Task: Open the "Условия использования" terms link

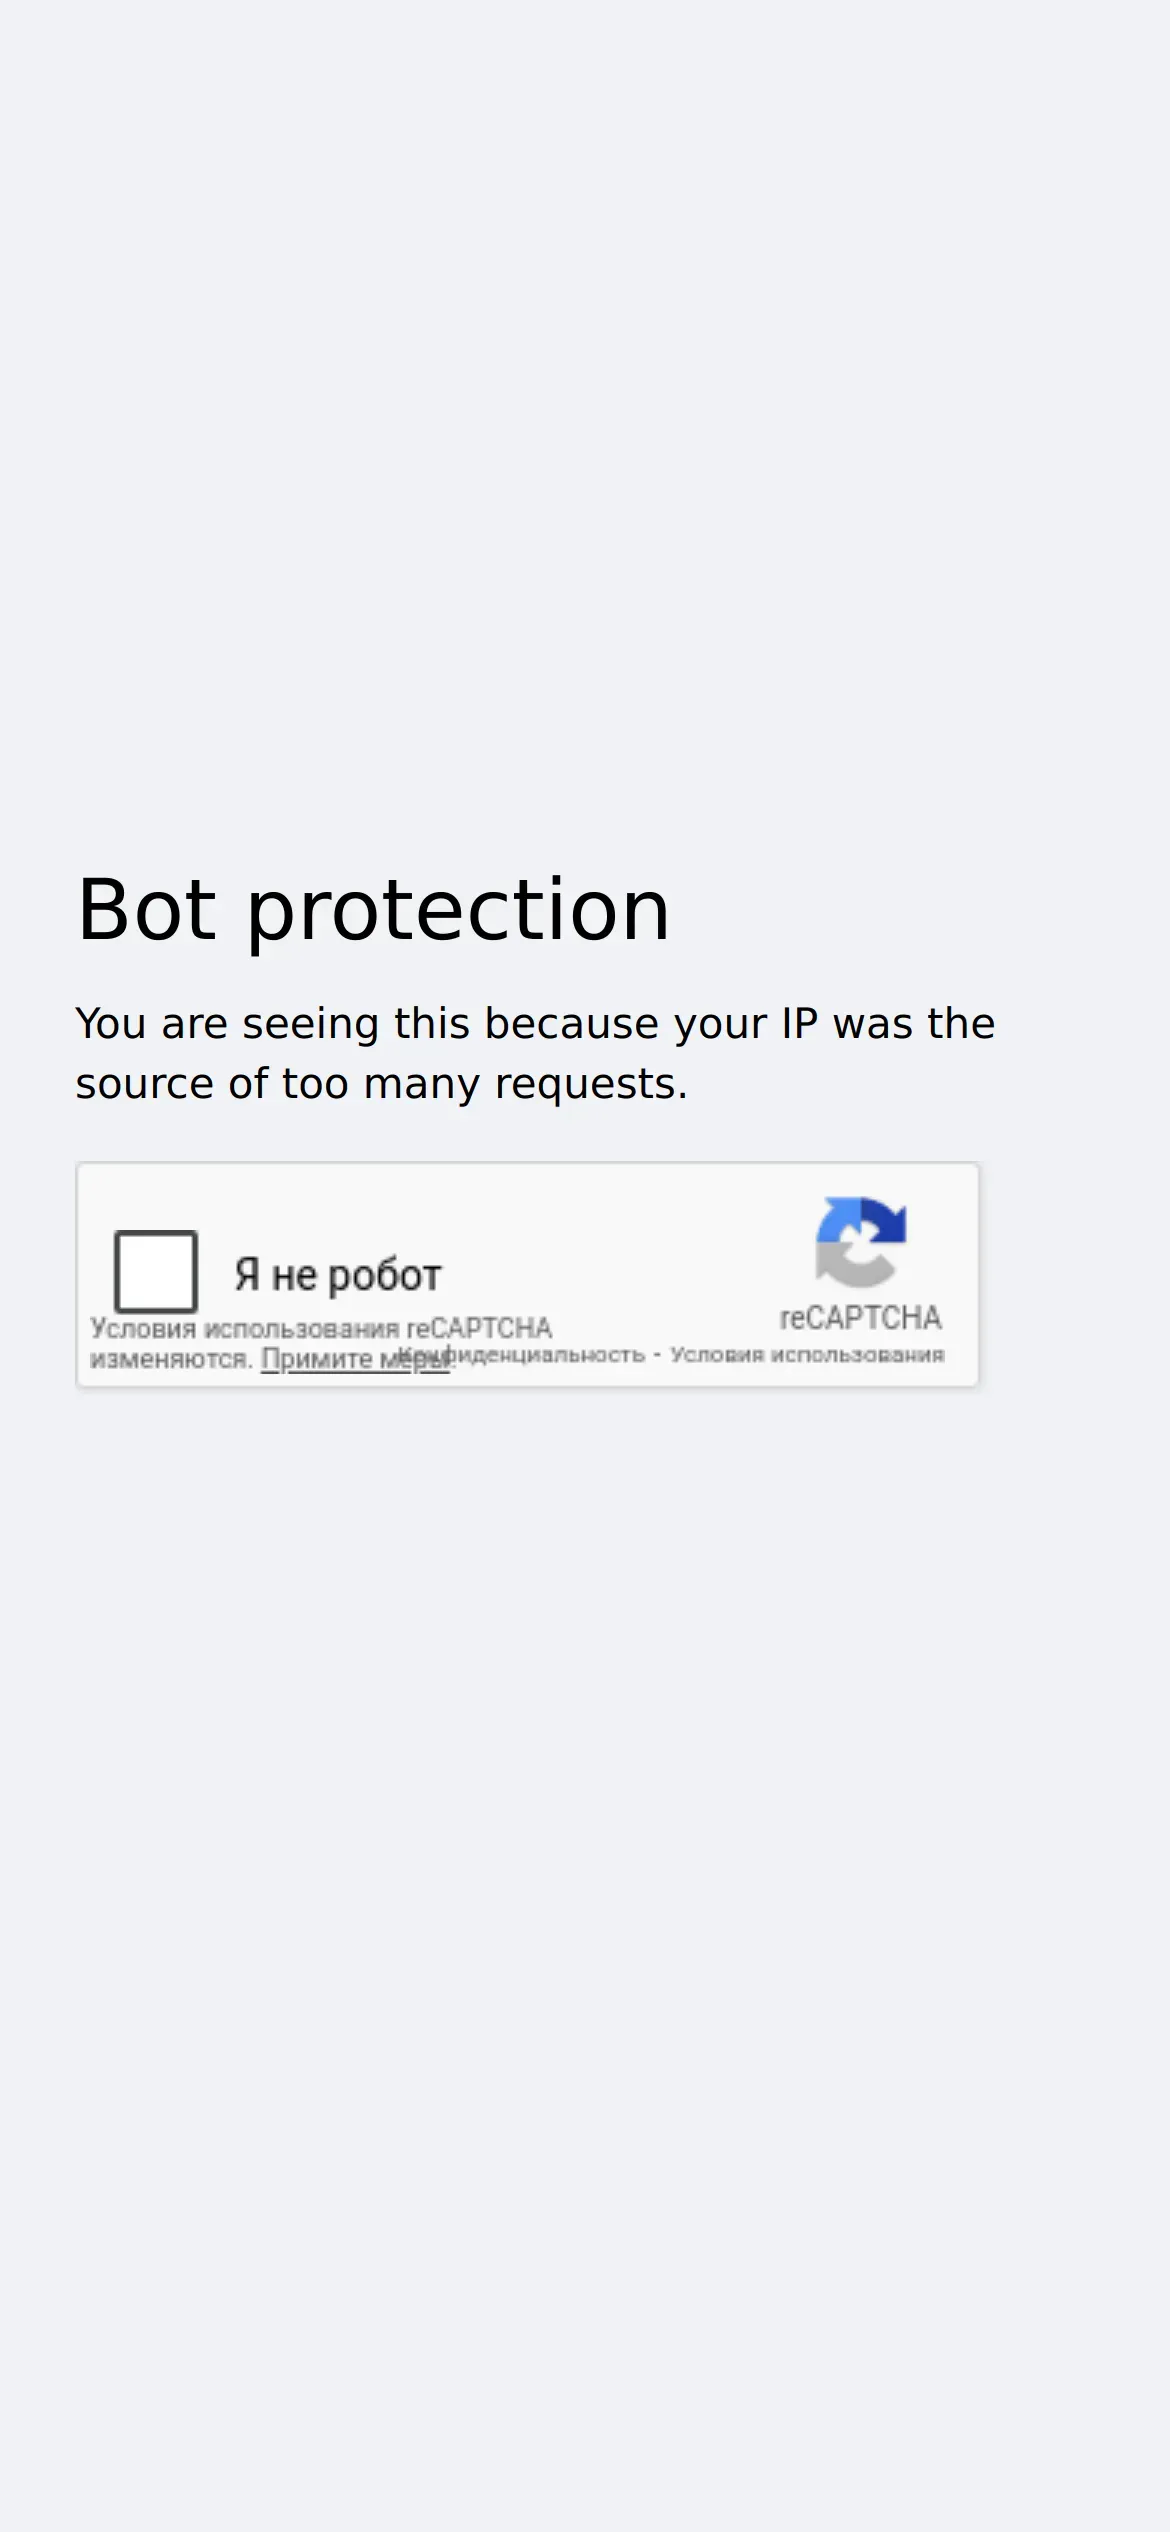Action: [807, 1355]
